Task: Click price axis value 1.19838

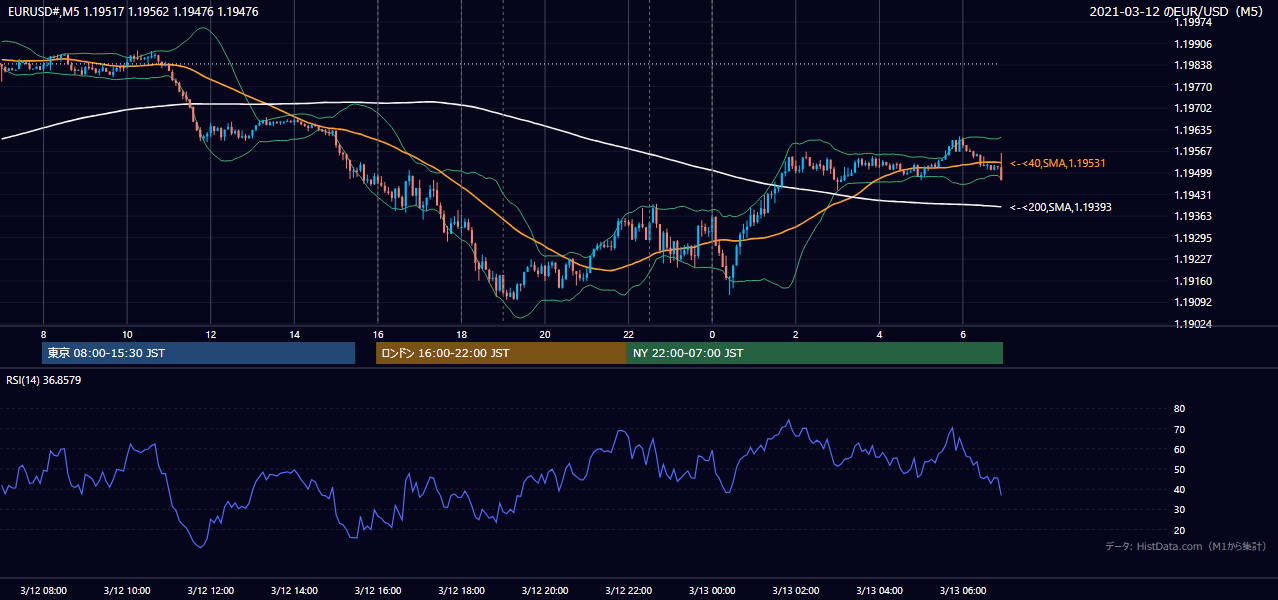Action: pos(1193,66)
